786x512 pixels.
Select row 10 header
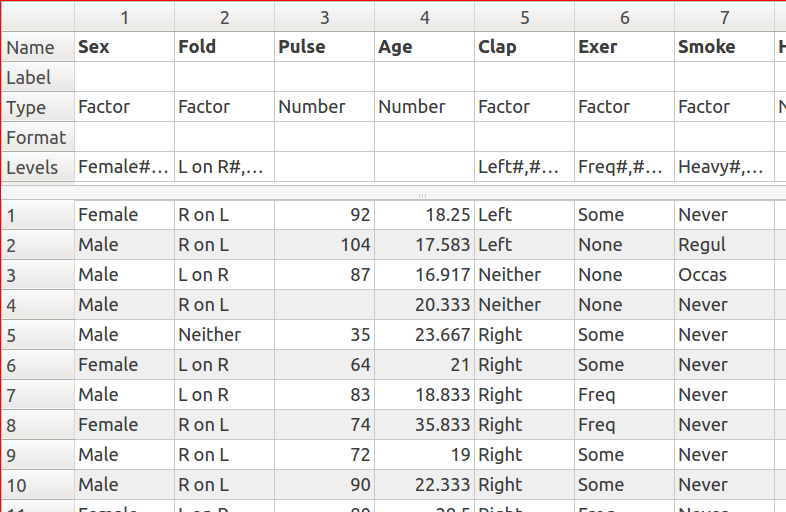38,485
